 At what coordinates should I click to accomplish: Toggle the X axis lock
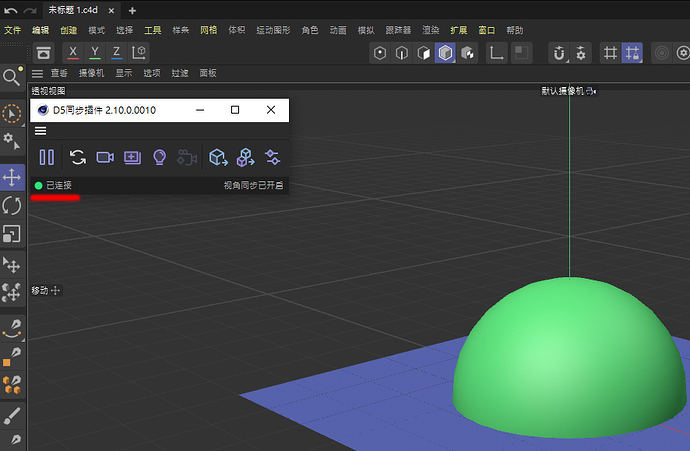73,52
